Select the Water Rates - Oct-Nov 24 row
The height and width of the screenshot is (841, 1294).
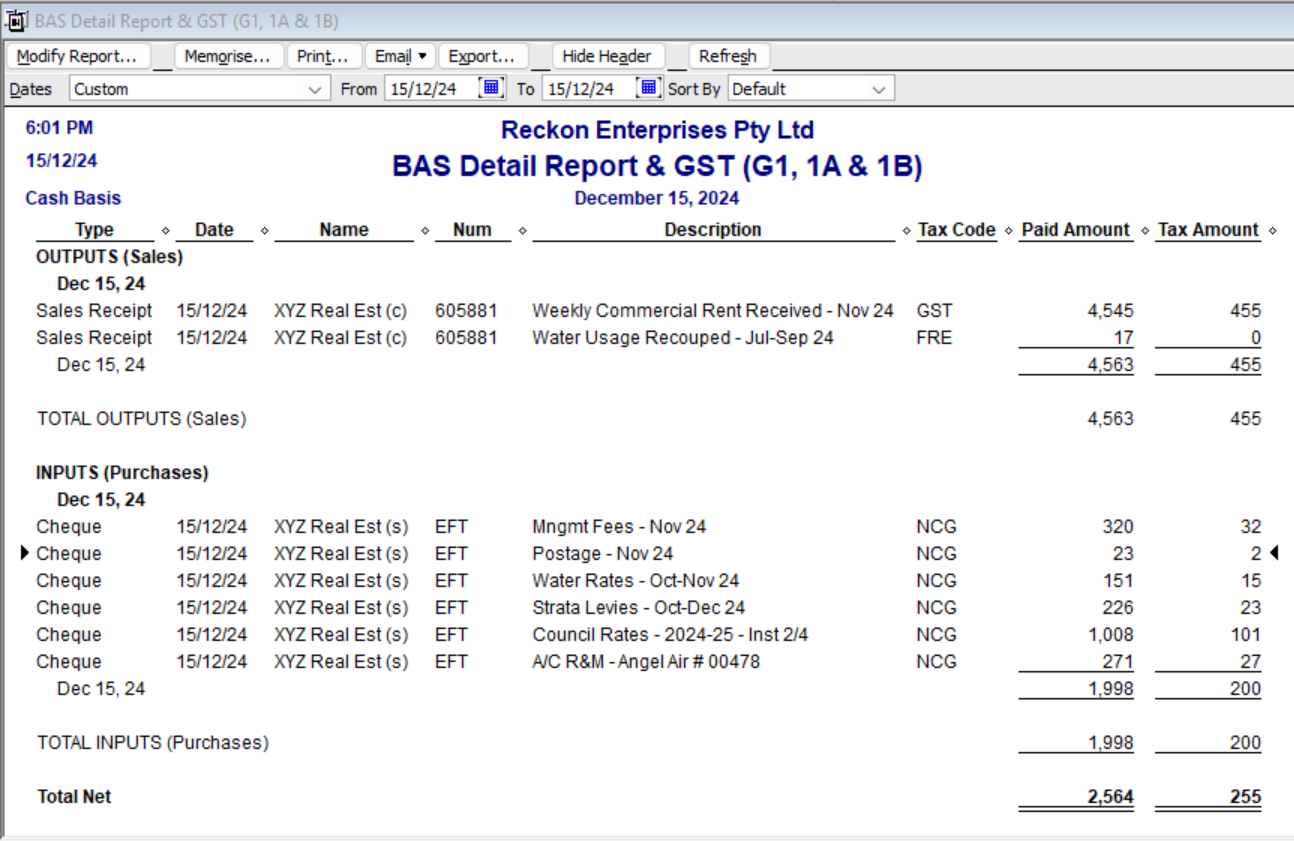[648, 581]
